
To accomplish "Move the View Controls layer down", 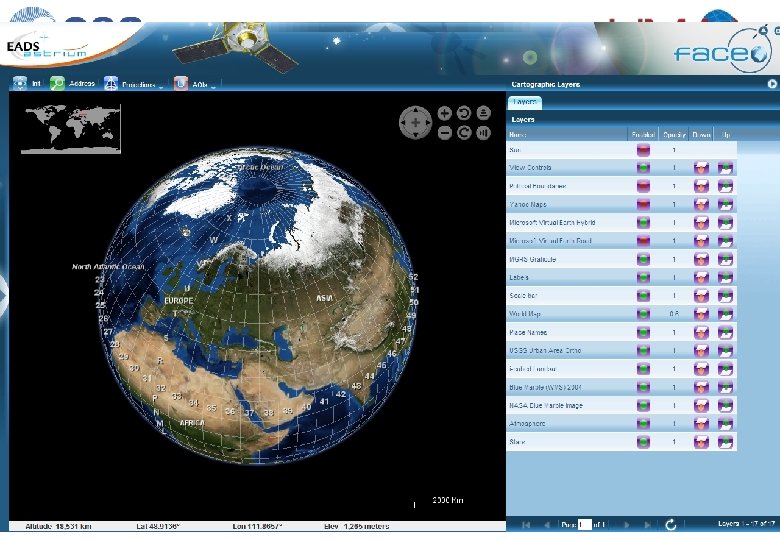I will (701, 168).
